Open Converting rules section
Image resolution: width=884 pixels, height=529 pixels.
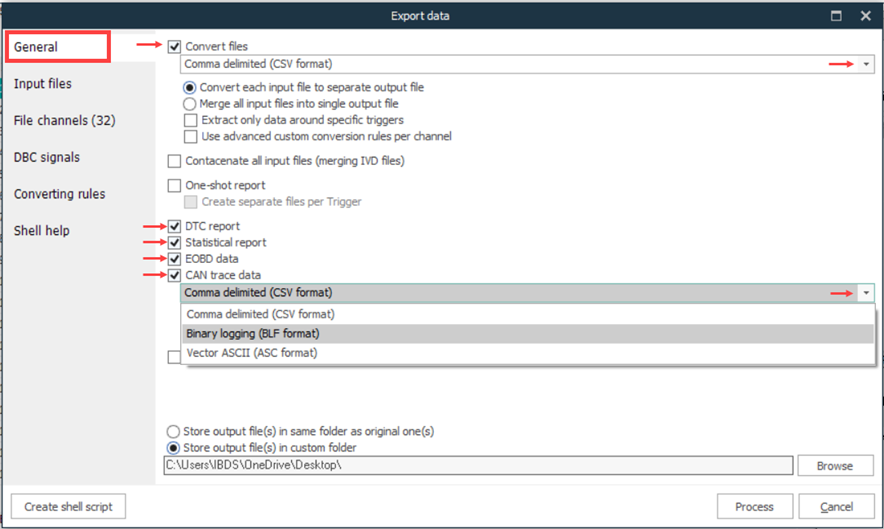59,193
